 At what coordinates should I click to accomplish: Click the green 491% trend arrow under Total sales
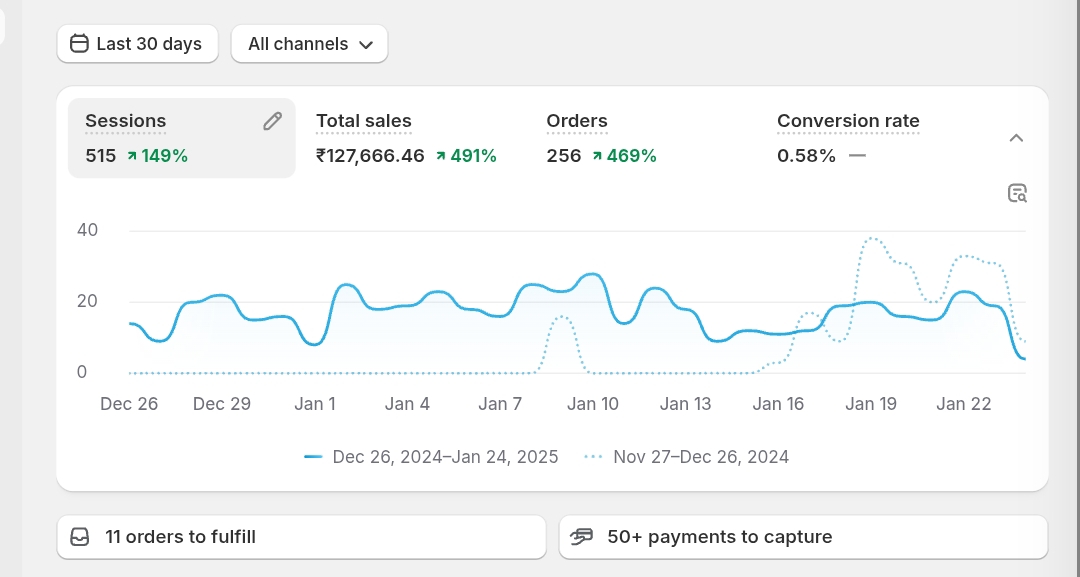pyautogui.click(x=441, y=156)
